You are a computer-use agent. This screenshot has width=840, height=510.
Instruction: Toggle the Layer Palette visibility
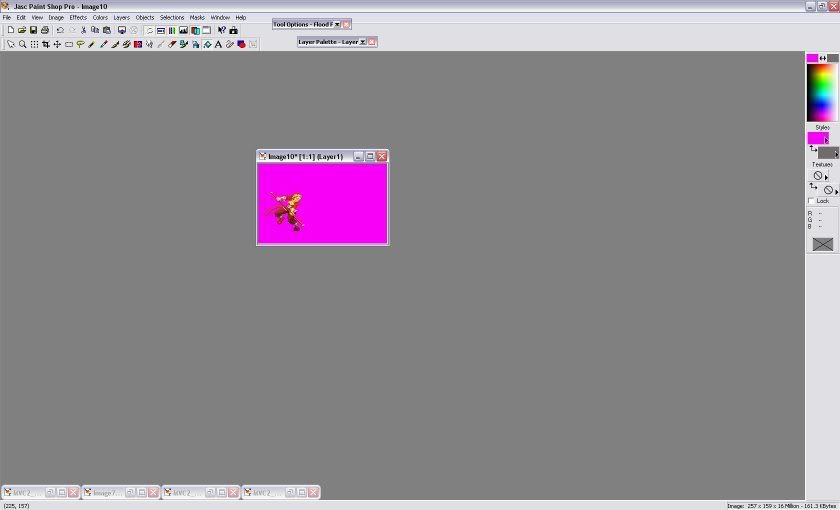tap(196, 31)
